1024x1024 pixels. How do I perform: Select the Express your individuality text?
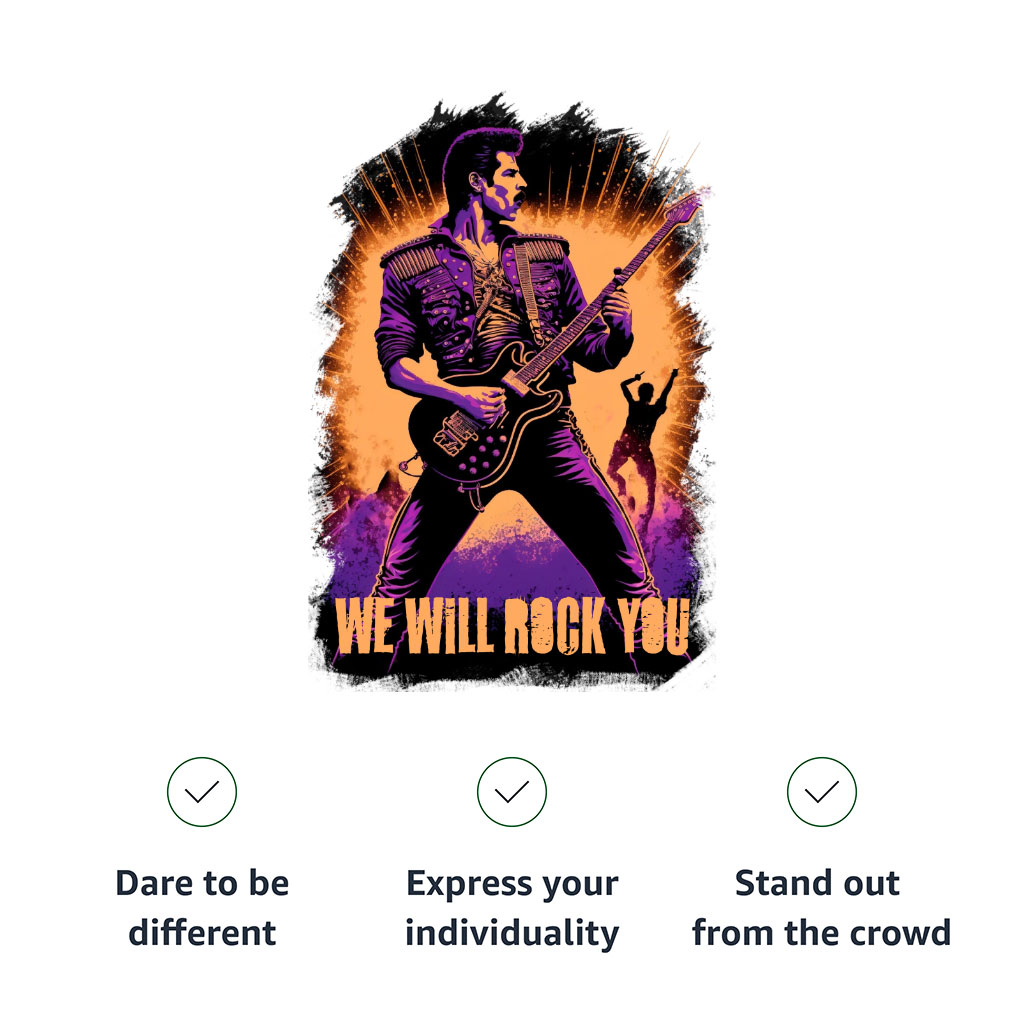pos(512,908)
